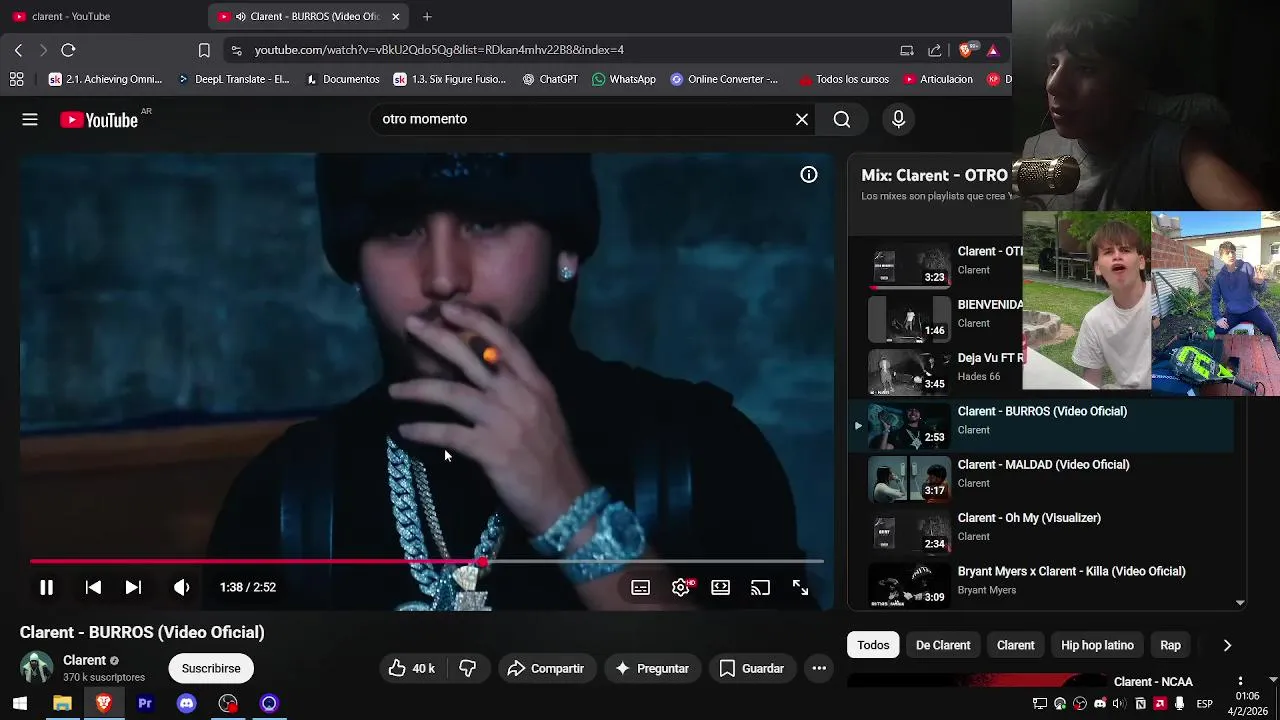This screenshot has width=1280, height=720.
Task: Share the video via Compartir
Action: pos(546,668)
